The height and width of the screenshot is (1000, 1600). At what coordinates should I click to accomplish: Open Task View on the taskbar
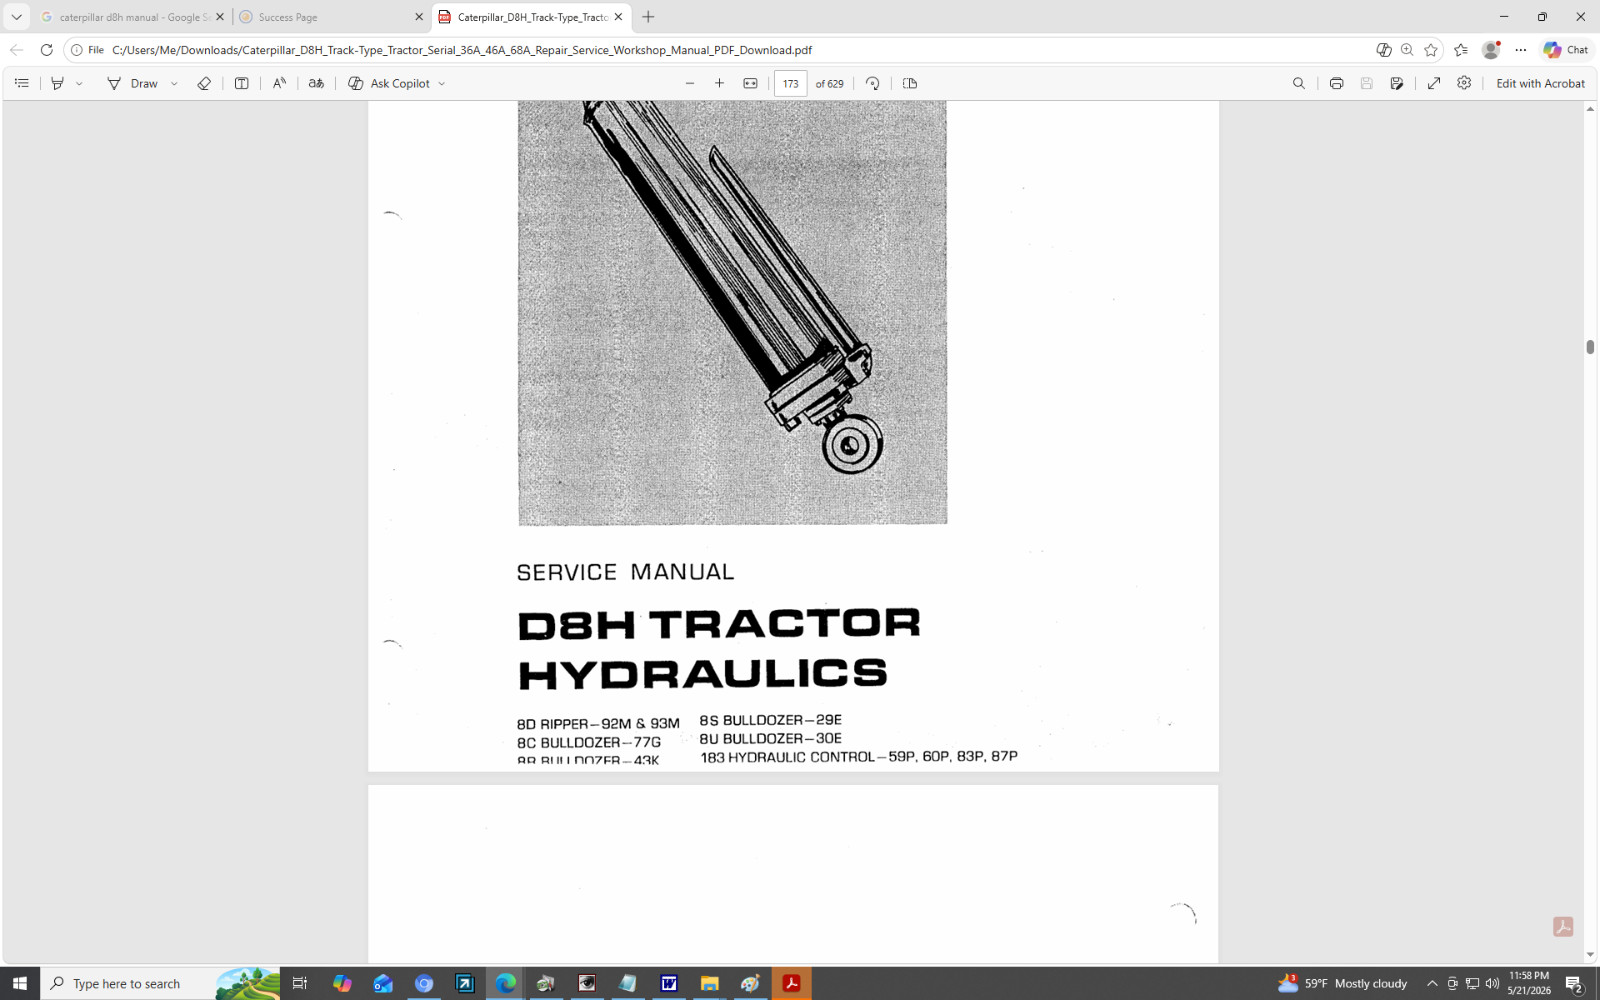tap(299, 984)
